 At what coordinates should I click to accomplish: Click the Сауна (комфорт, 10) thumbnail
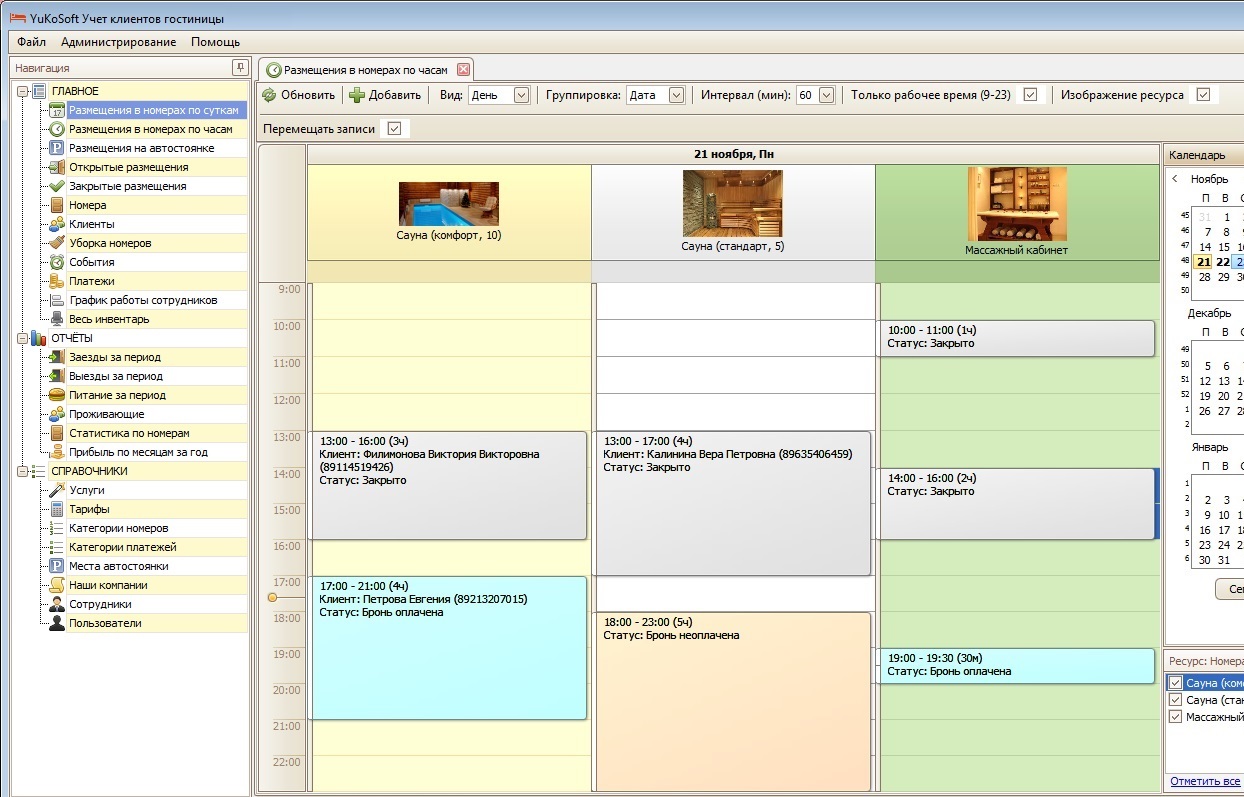point(448,203)
